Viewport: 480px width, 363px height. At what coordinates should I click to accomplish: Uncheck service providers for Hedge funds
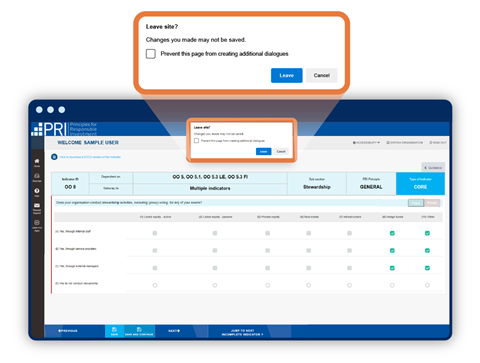(392, 251)
